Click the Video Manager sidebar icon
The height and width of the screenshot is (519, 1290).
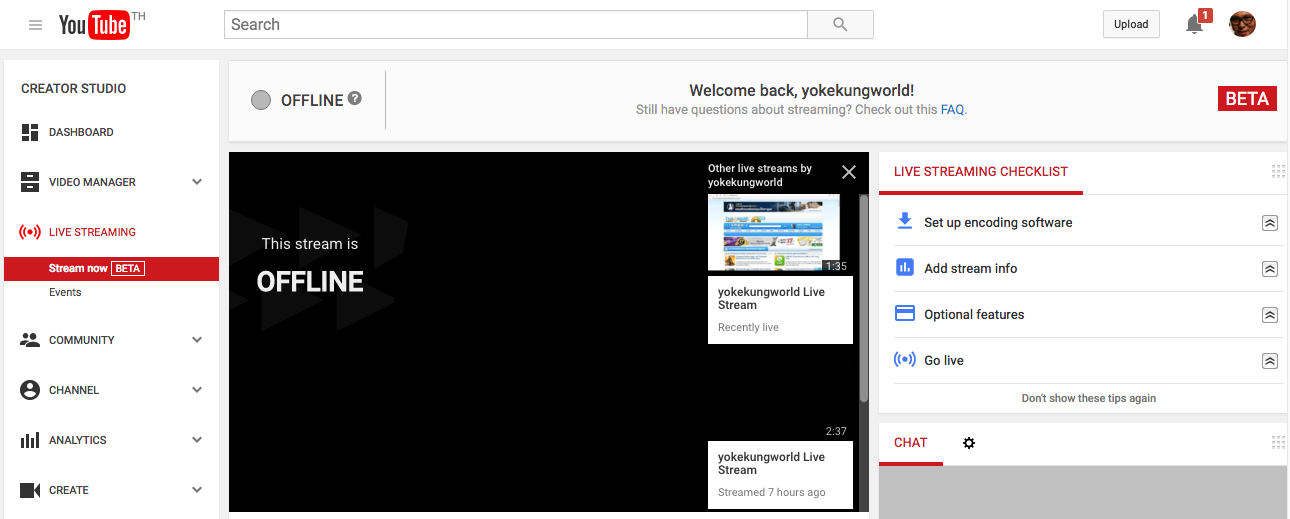pos(30,182)
